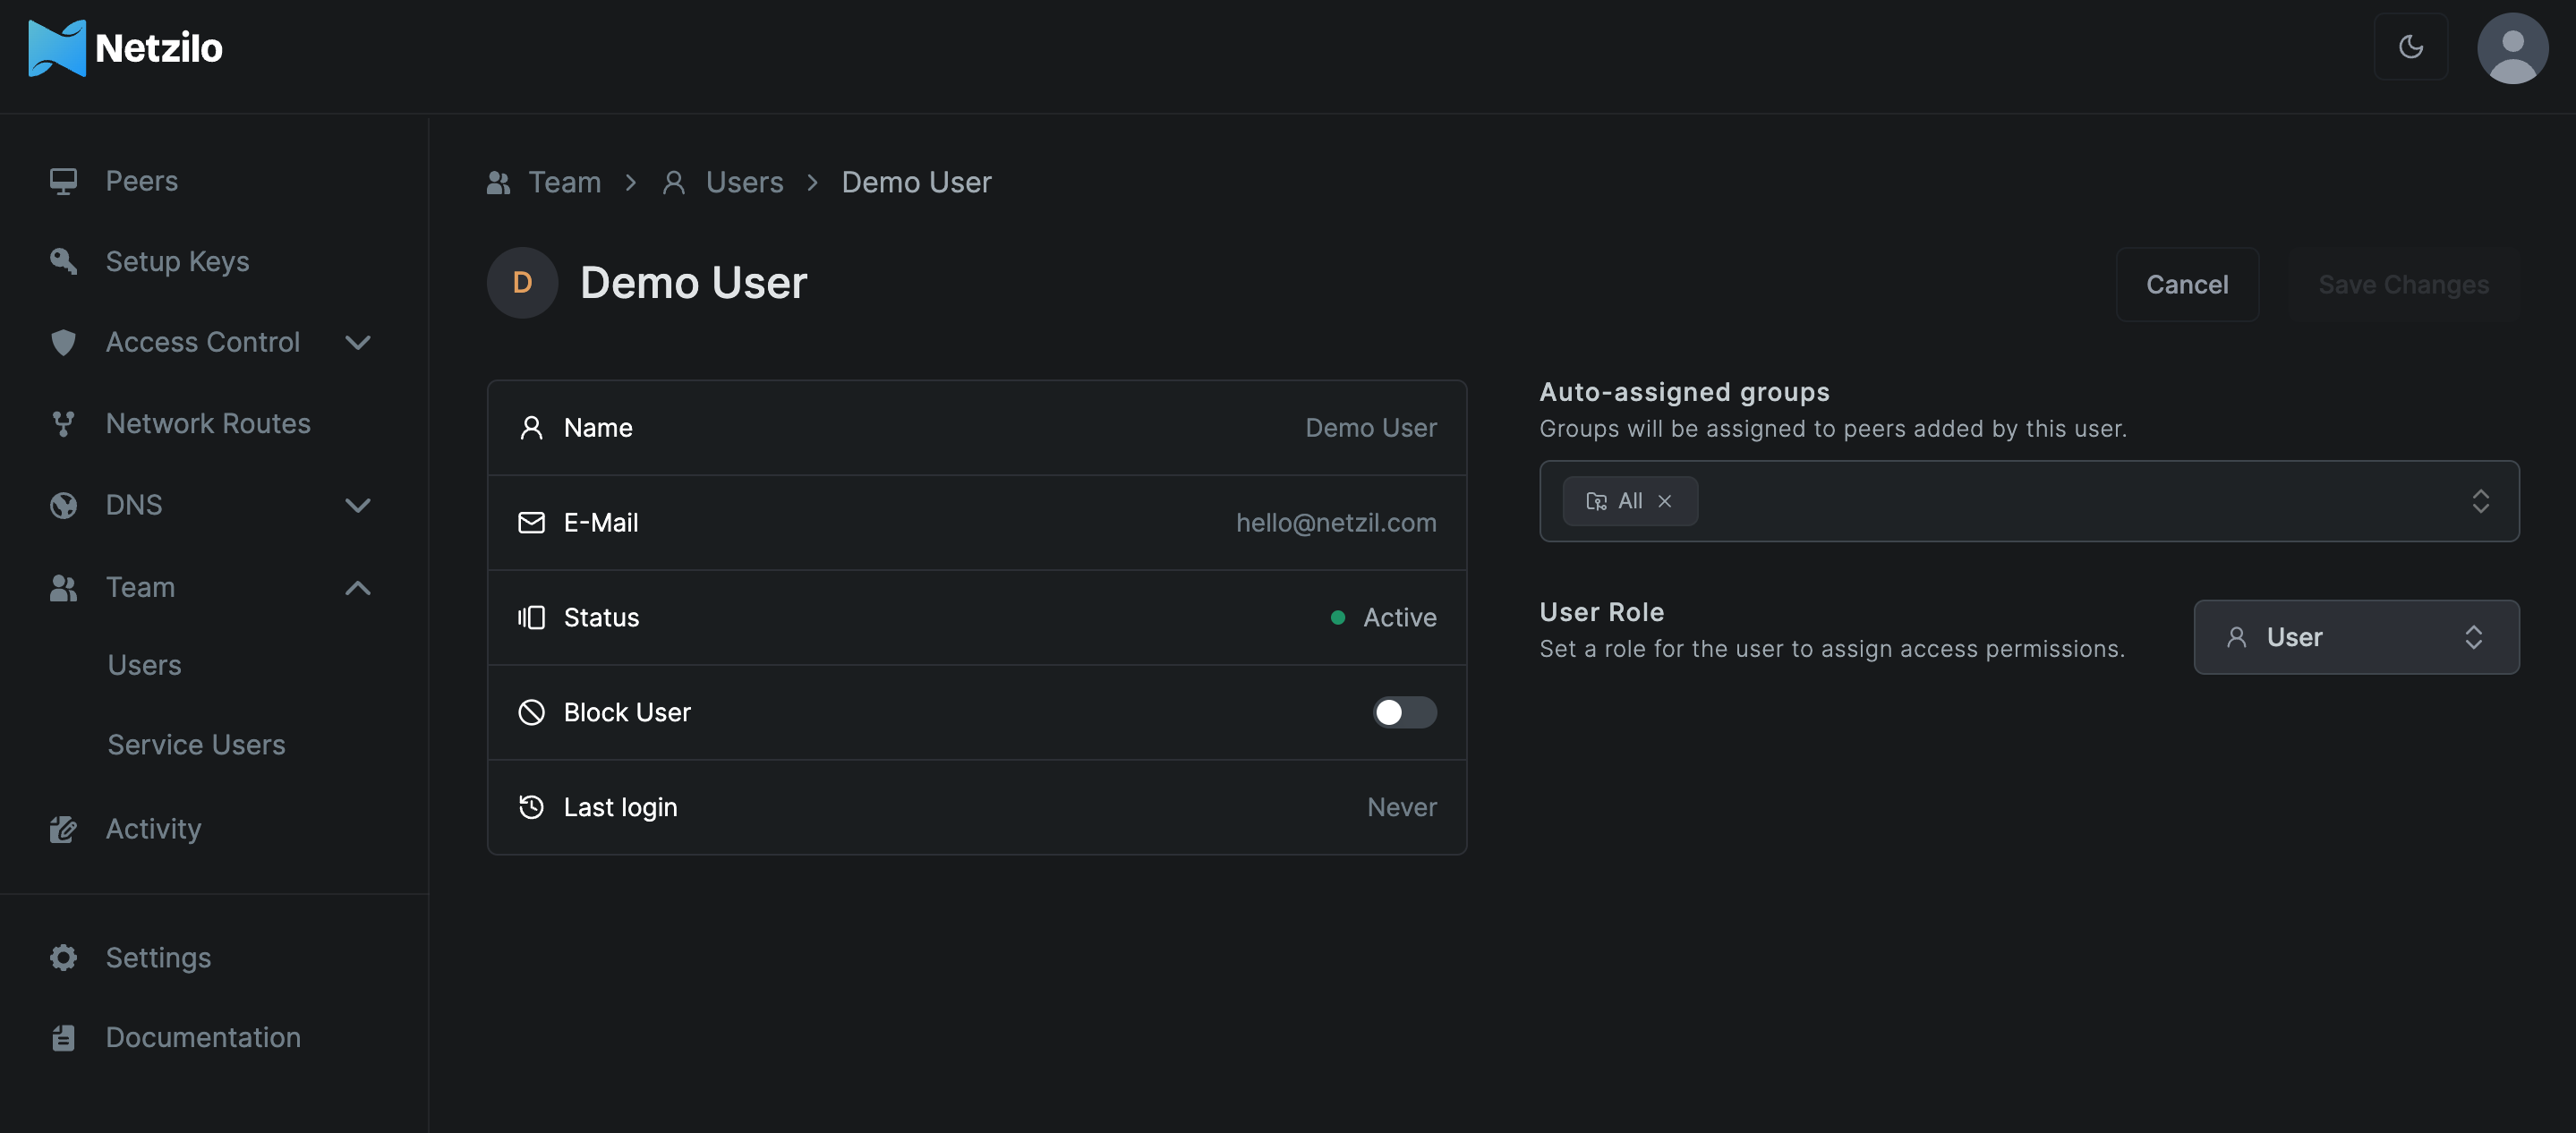Click the green Active status dot
This screenshot has height=1133, width=2576.
pyautogui.click(x=1337, y=618)
